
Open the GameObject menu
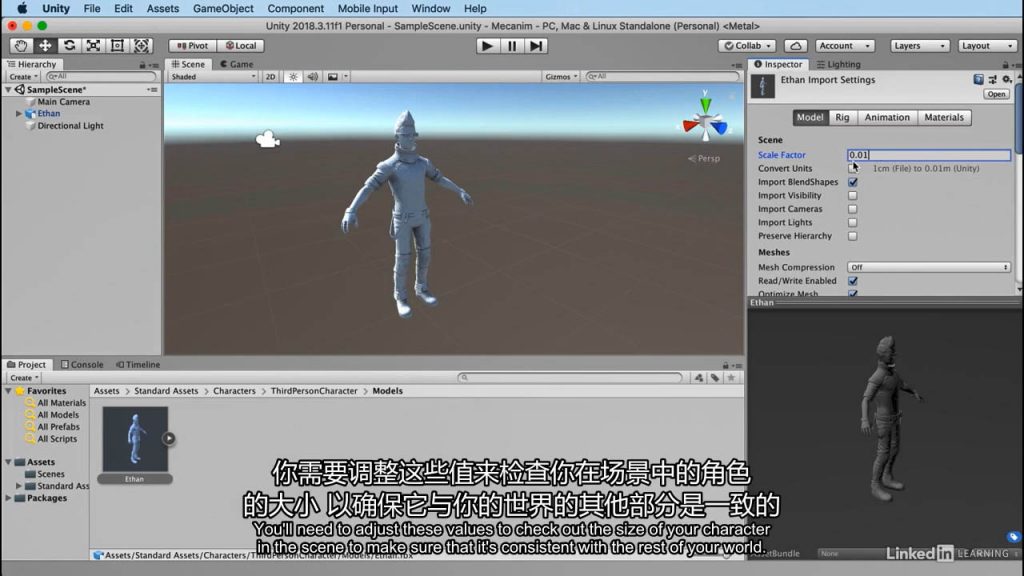click(x=223, y=9)
